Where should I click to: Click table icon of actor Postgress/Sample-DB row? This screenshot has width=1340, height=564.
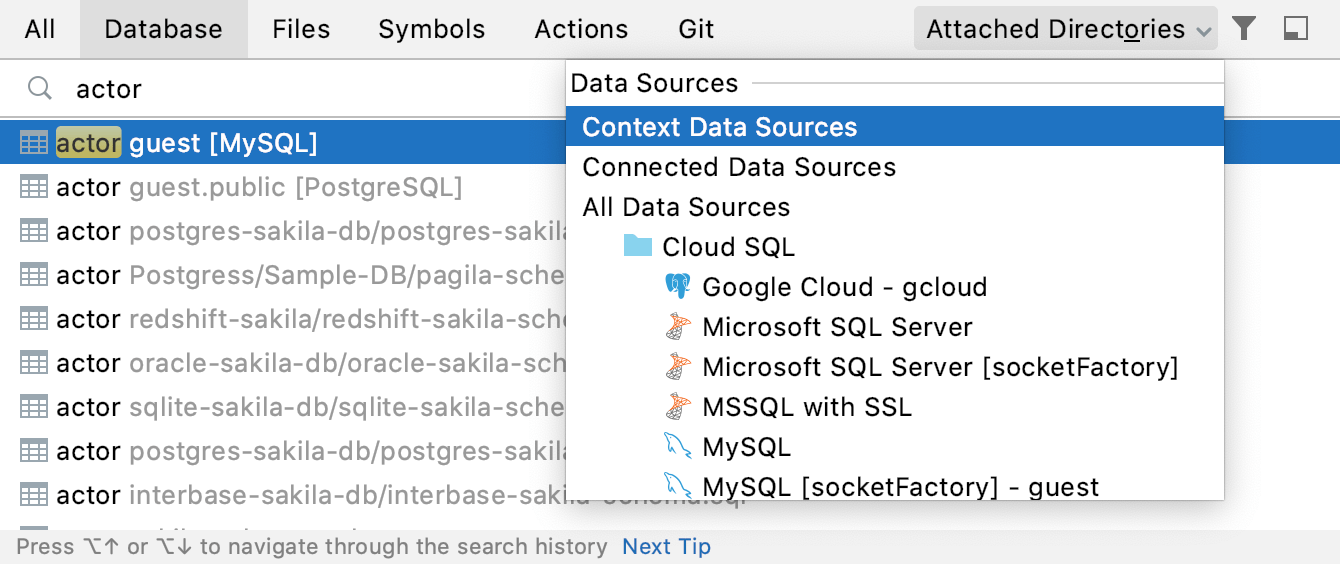pos(34,275)
